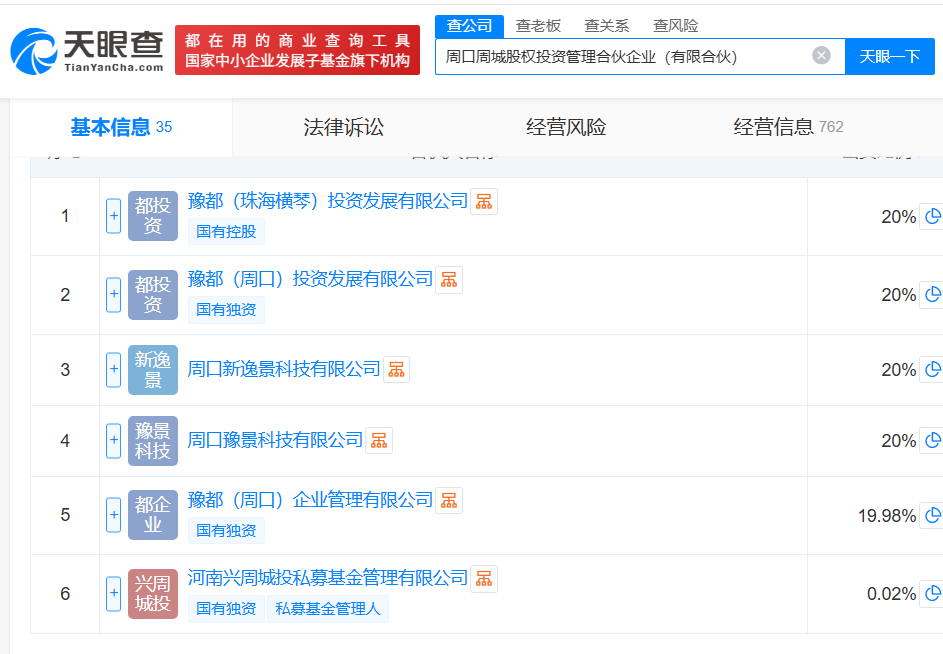
Task: Click the TianYanCha logo
Action: [x=87, y=51]
